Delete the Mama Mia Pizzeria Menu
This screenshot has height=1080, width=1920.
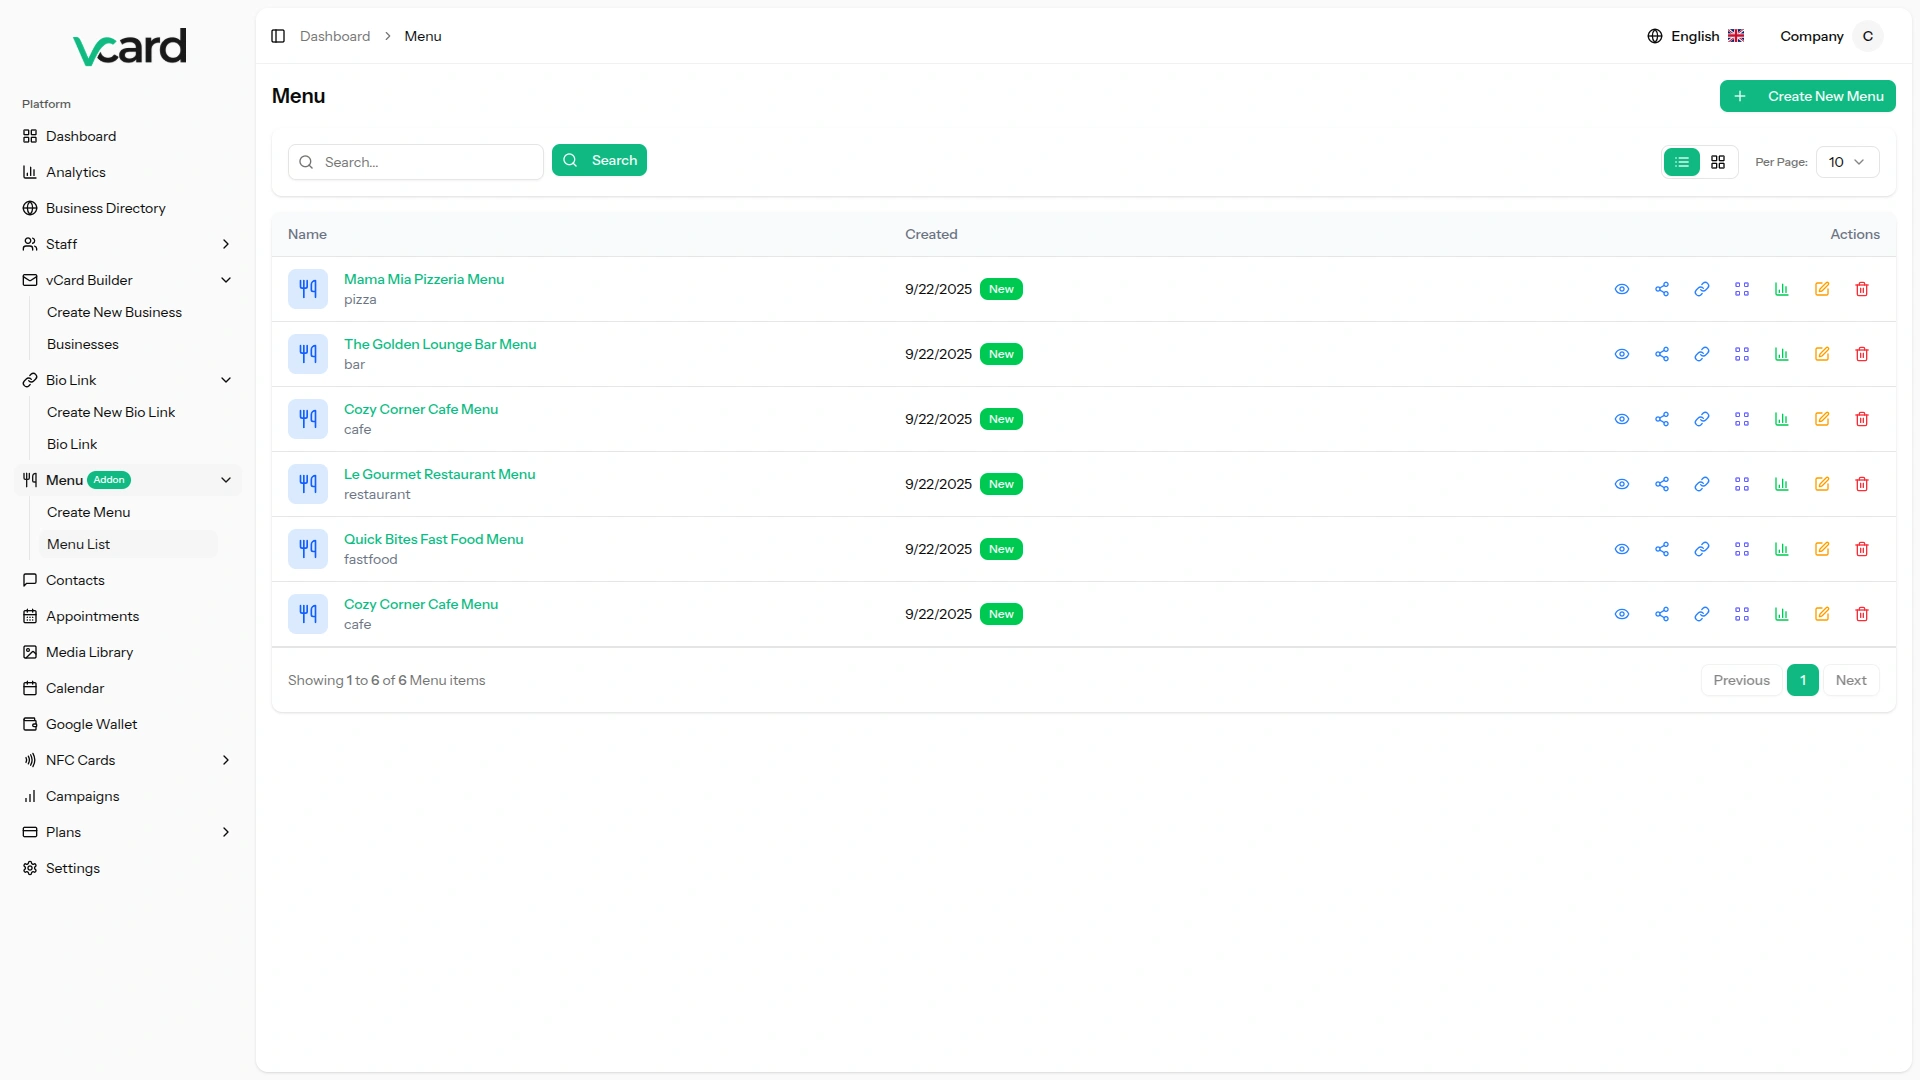click(x=1861, y=289)
